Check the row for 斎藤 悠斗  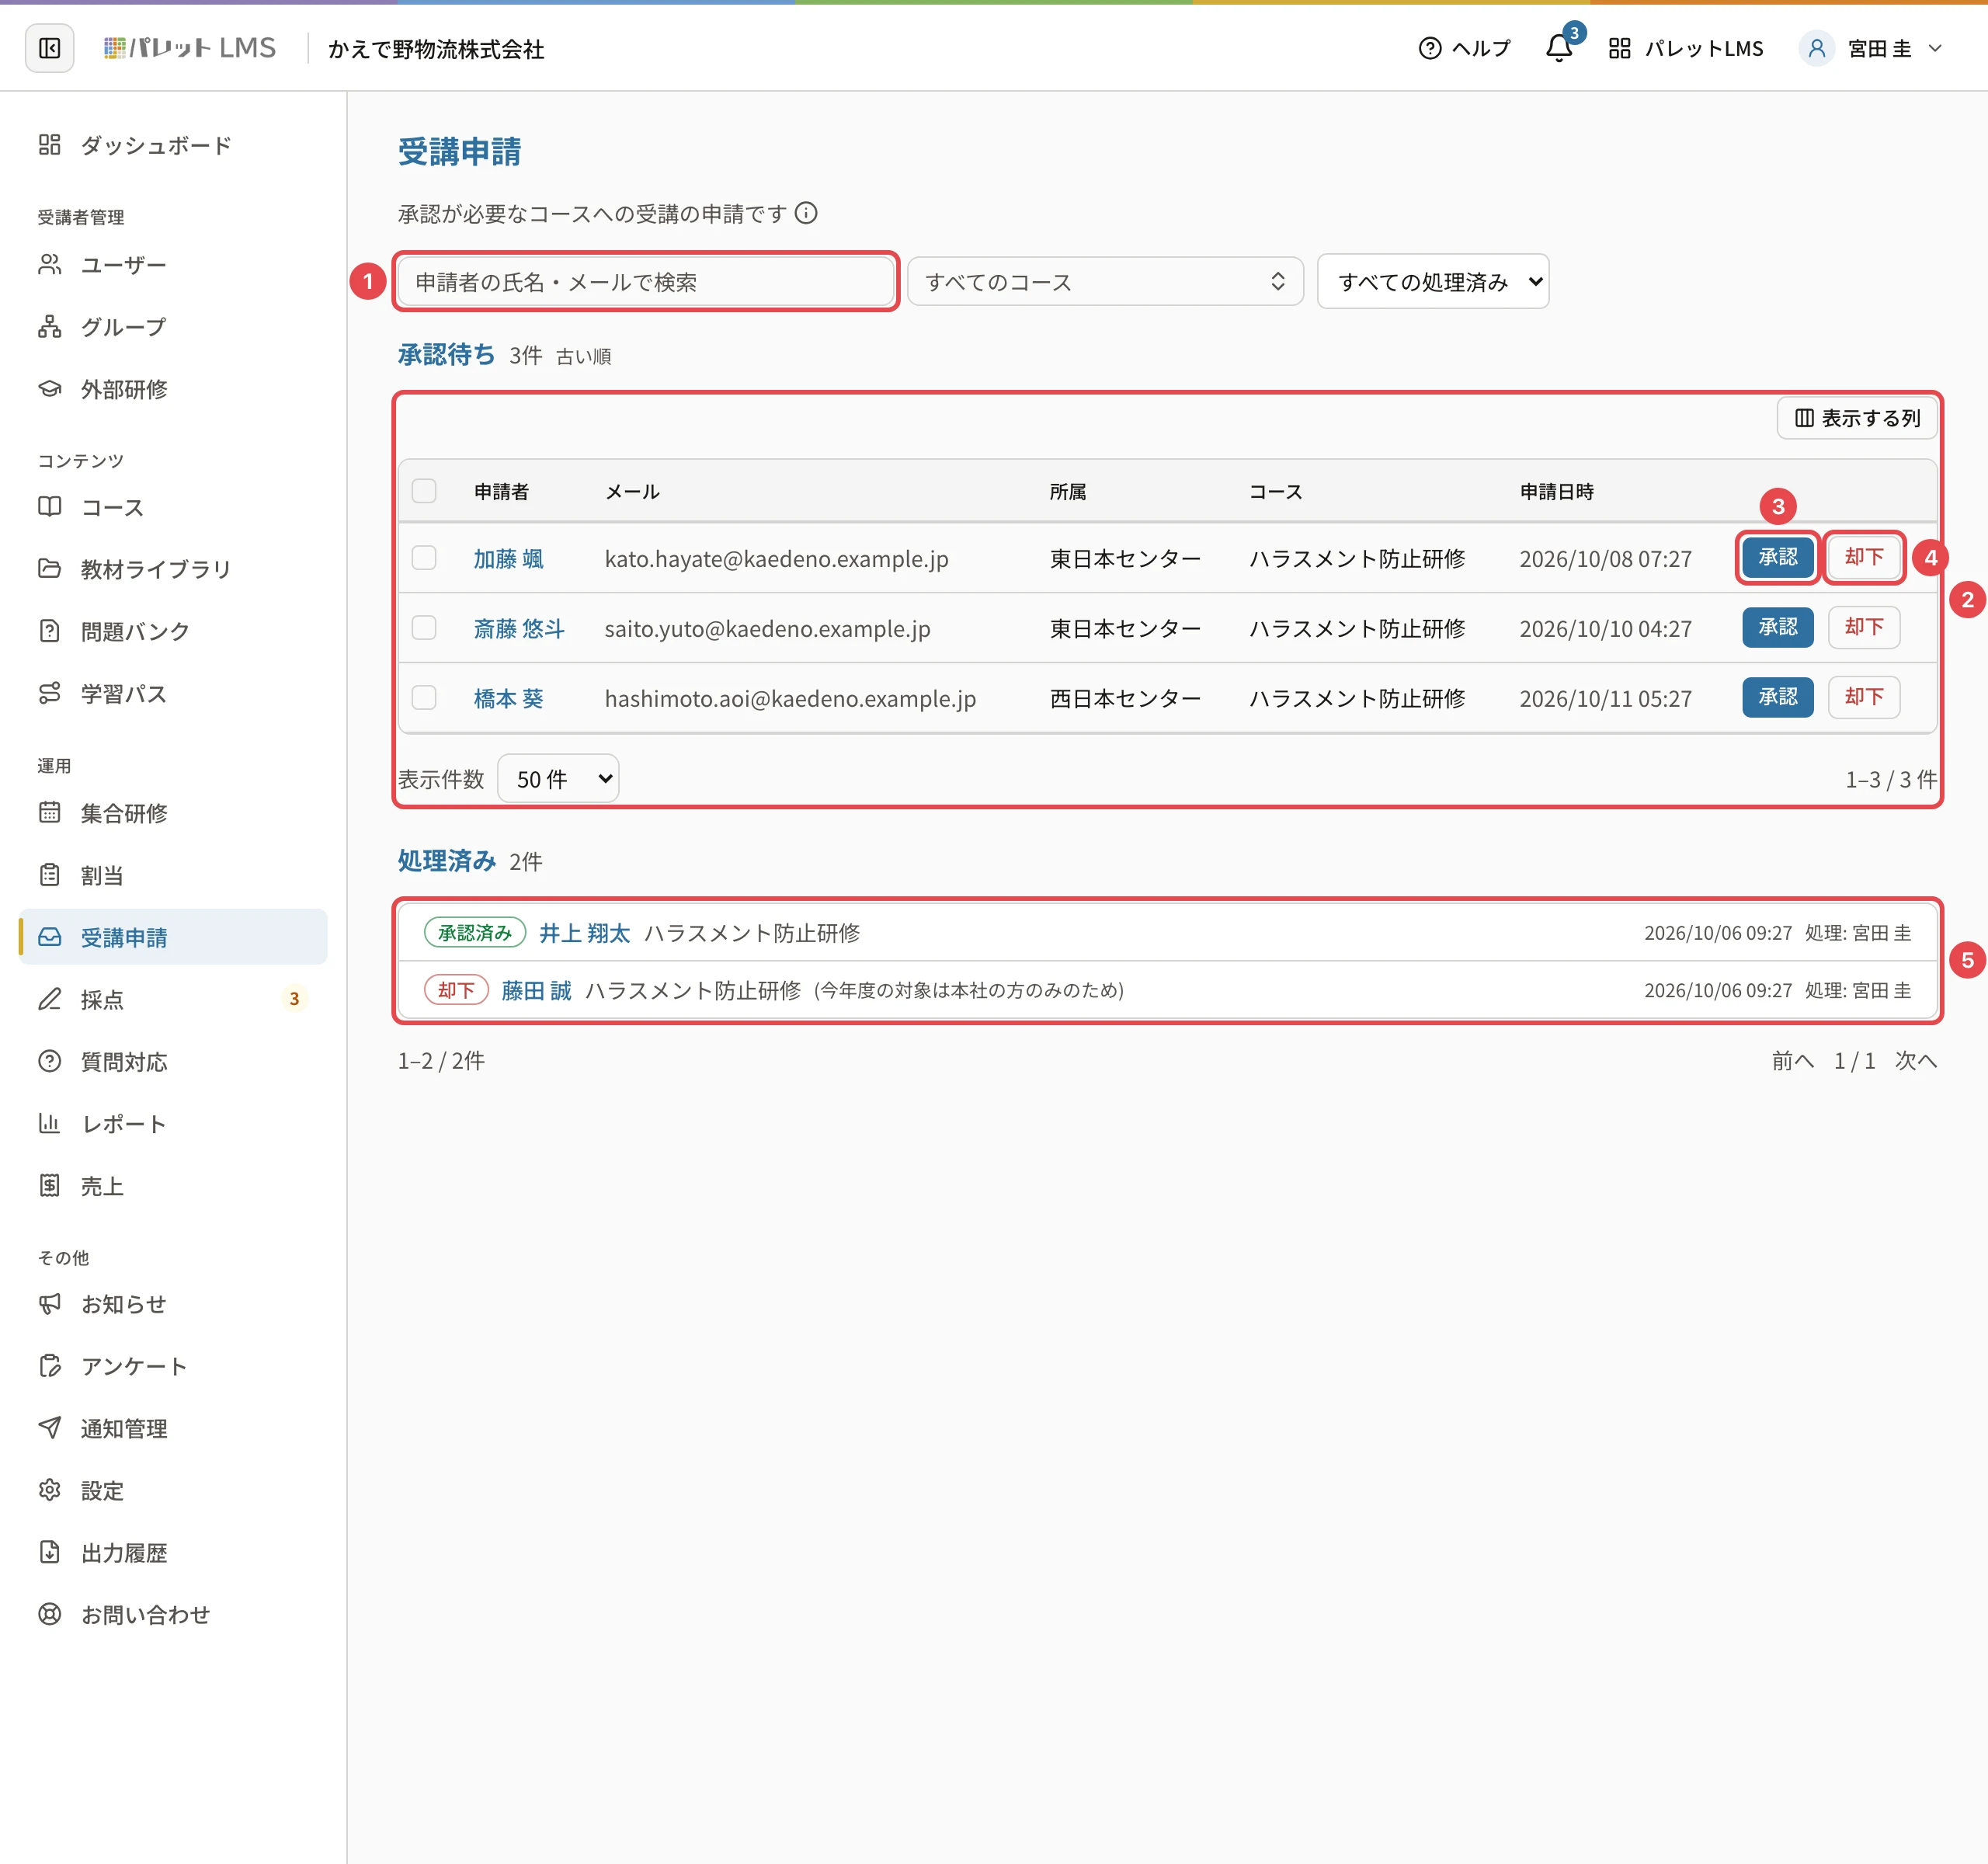(x=424, y=628)
